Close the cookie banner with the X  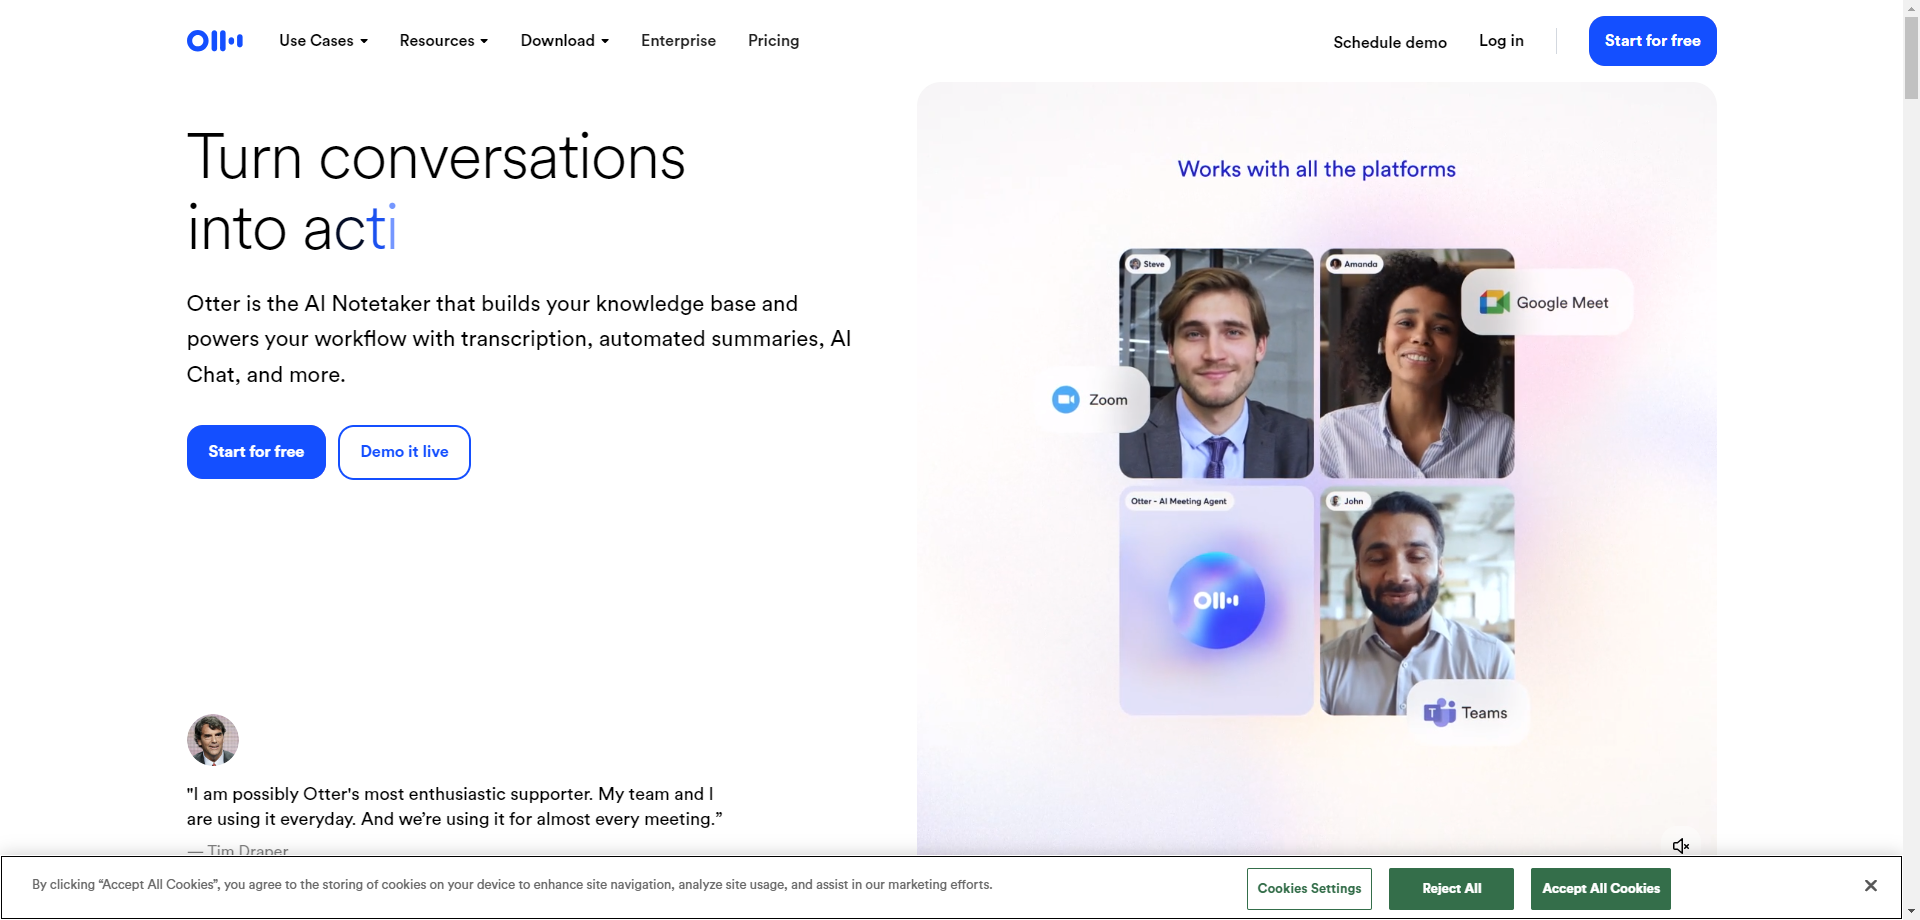coord(1870,886)
